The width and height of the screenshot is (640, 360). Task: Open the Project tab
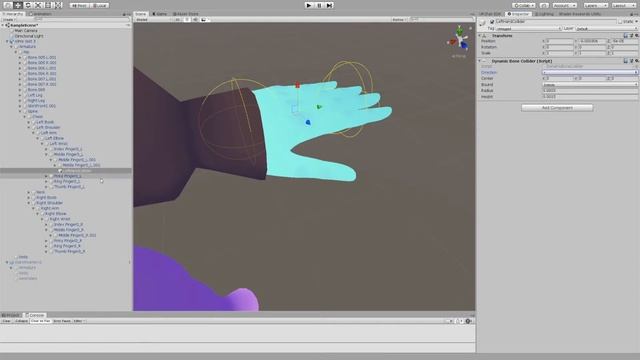coord(11,315)
